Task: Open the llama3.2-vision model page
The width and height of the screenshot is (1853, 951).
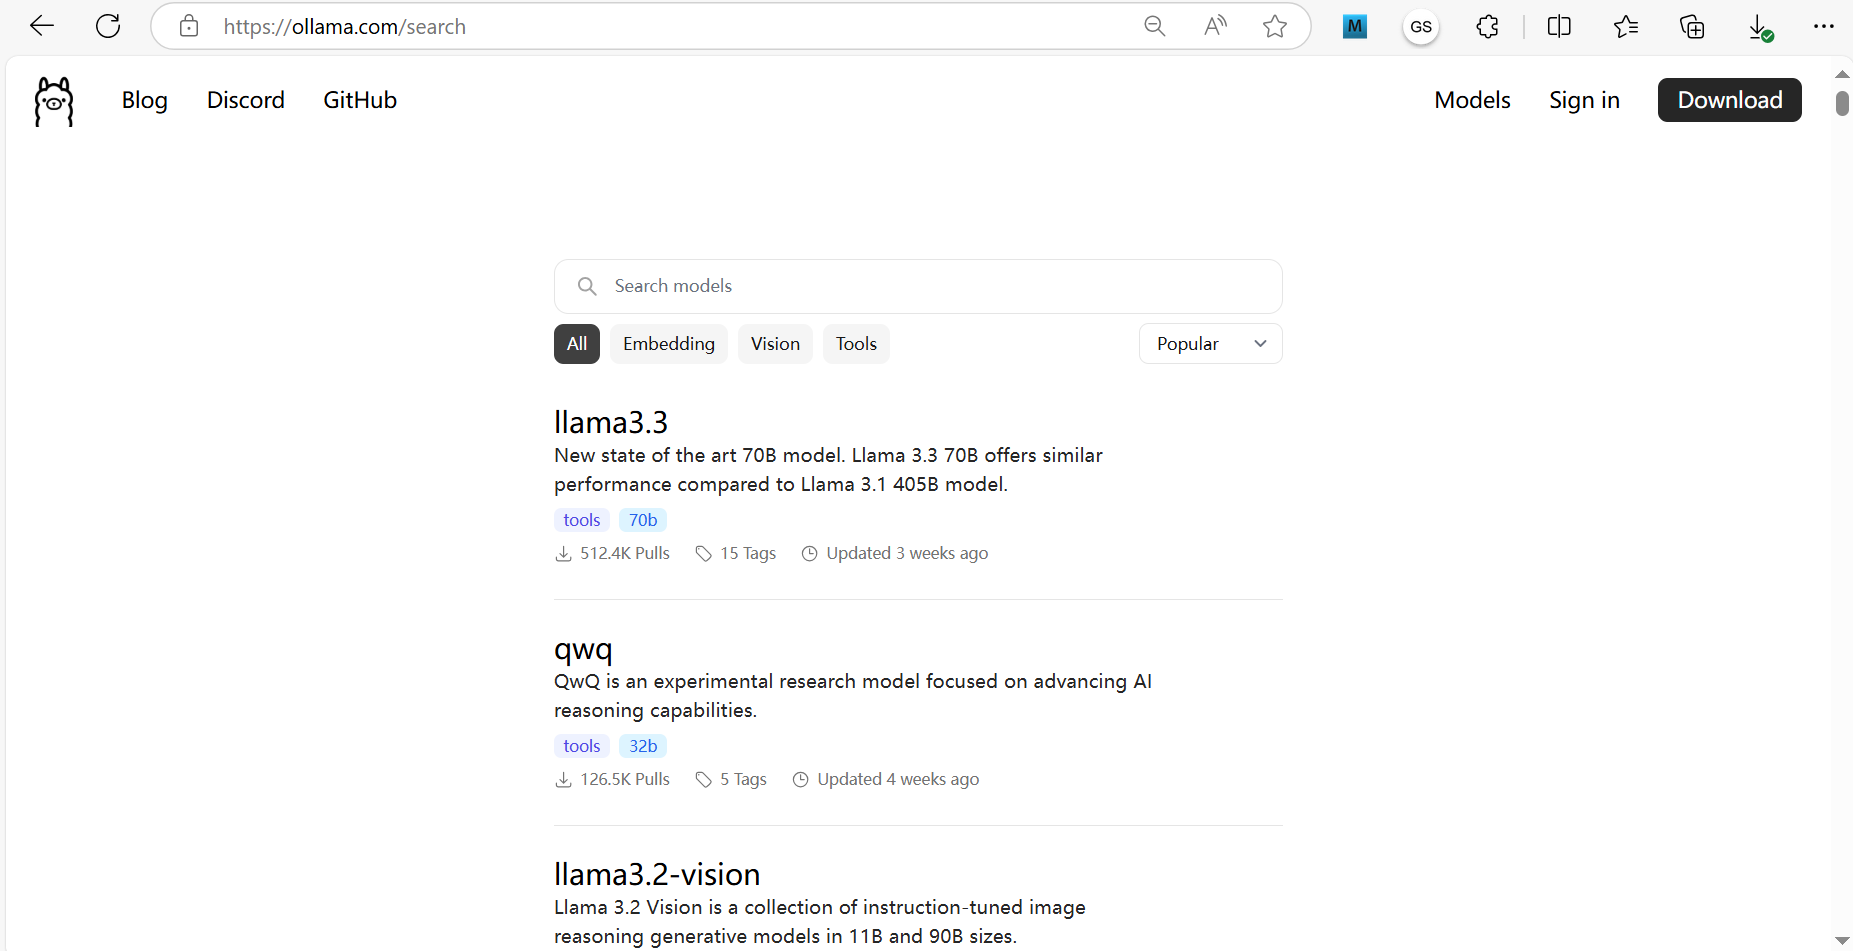Action: pos(657,874)
